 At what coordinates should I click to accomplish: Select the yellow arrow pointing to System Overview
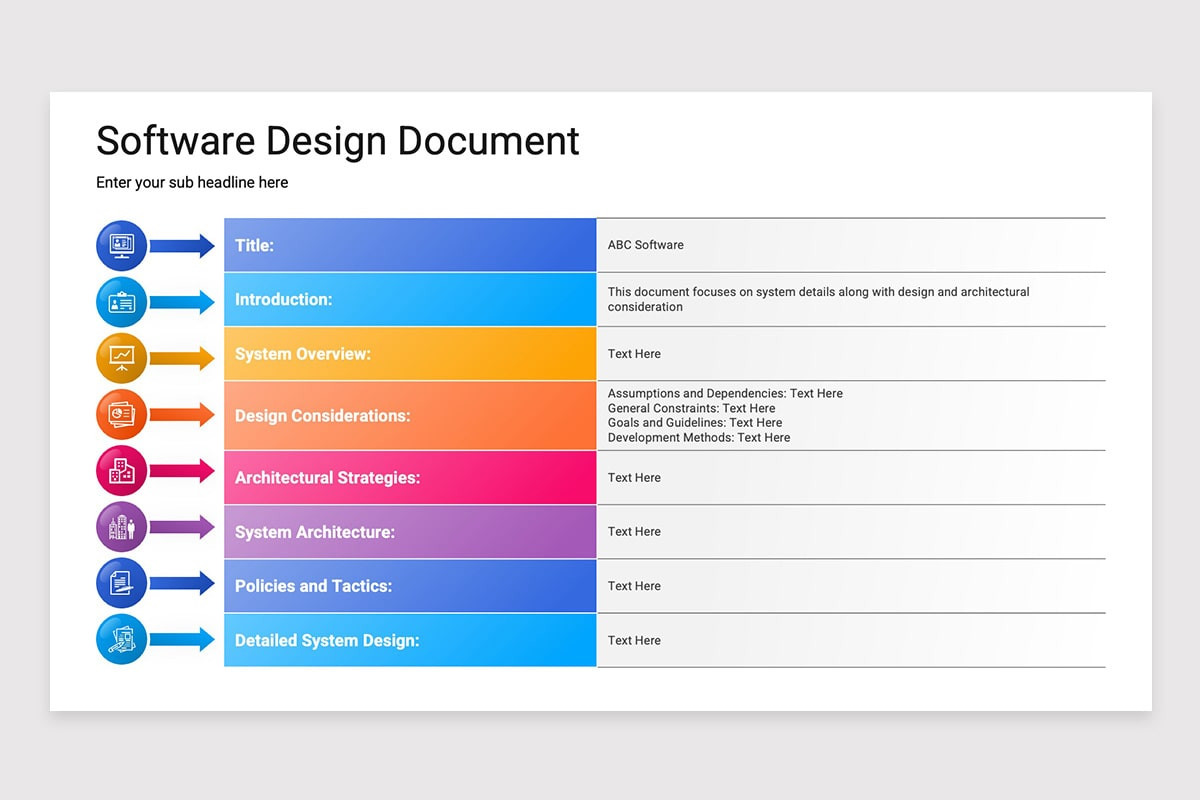[182, 358]
